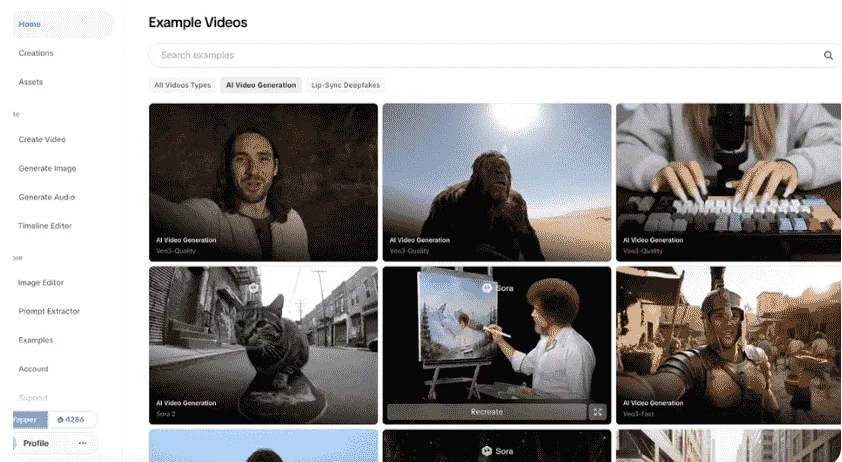
Task: Open the cat on skateboard video
Action: 263,345
